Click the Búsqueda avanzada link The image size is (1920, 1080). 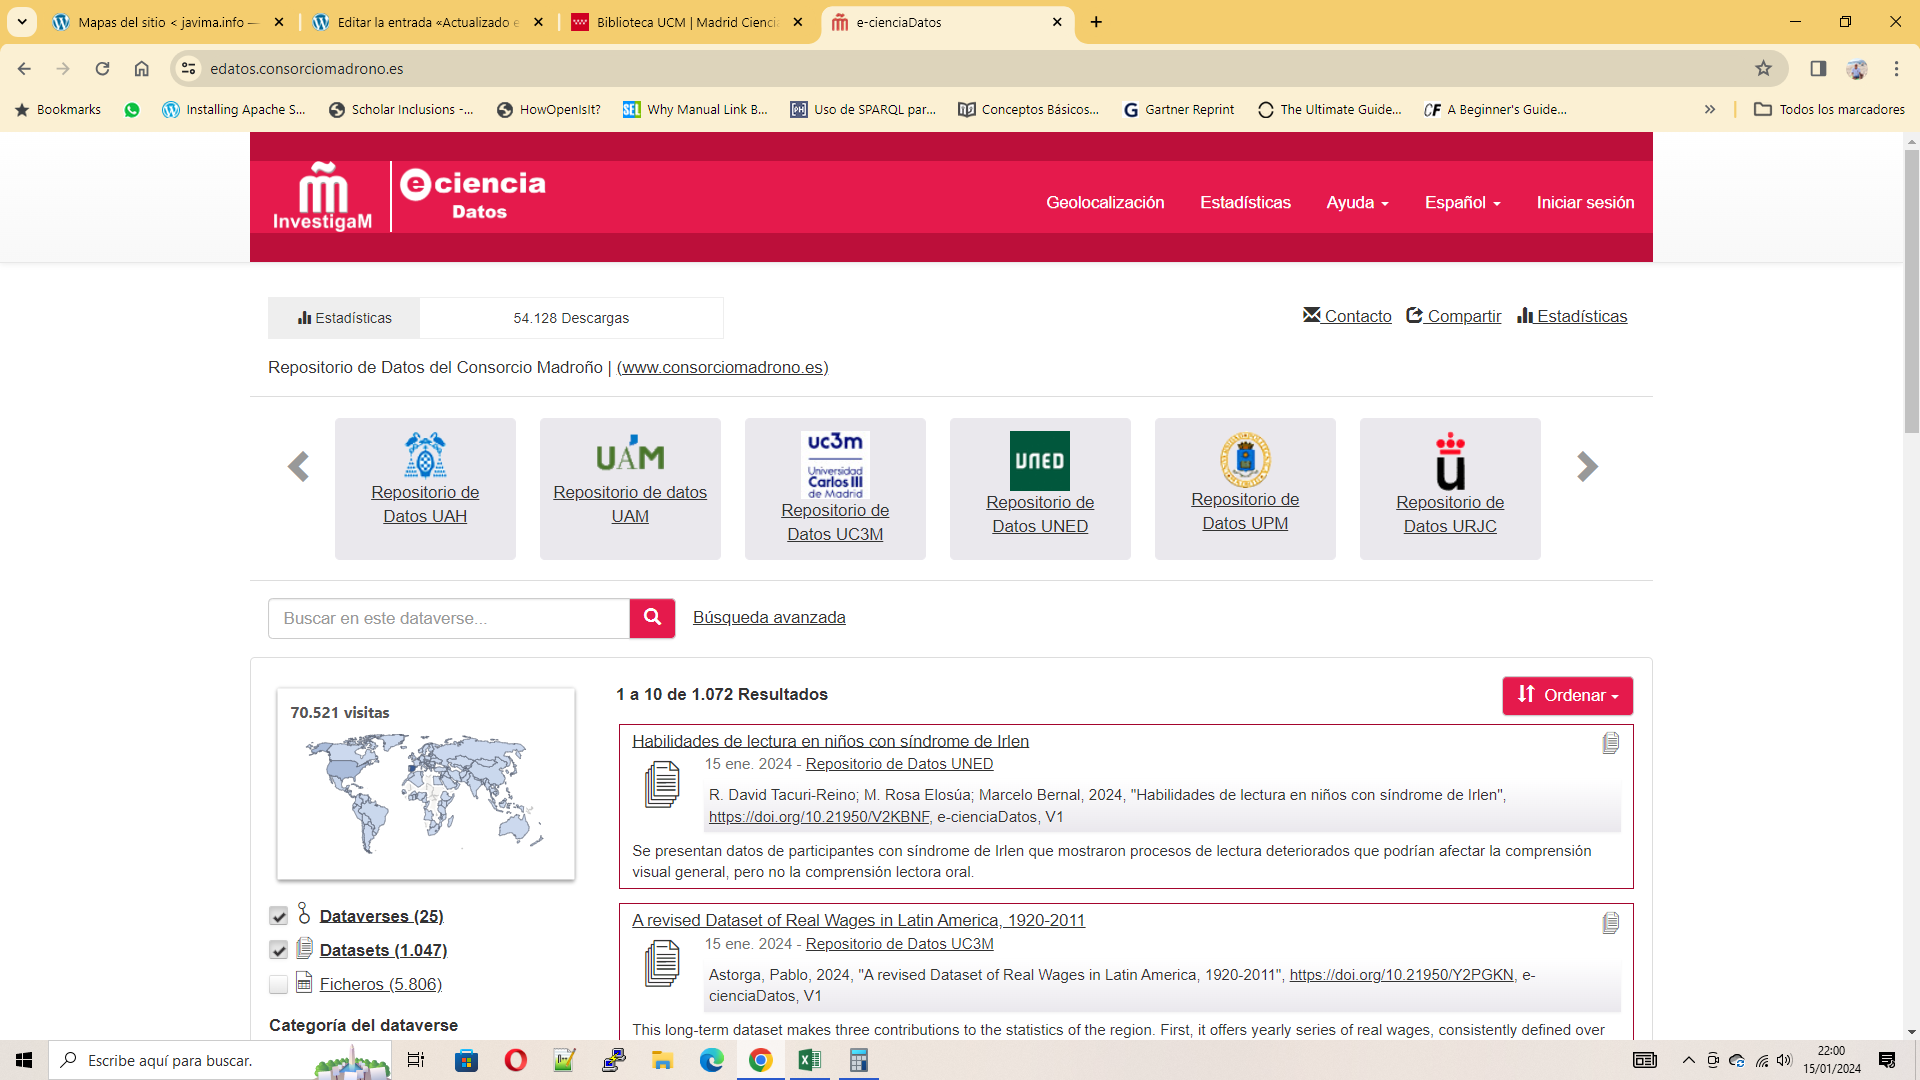click(x=769, y=618)
